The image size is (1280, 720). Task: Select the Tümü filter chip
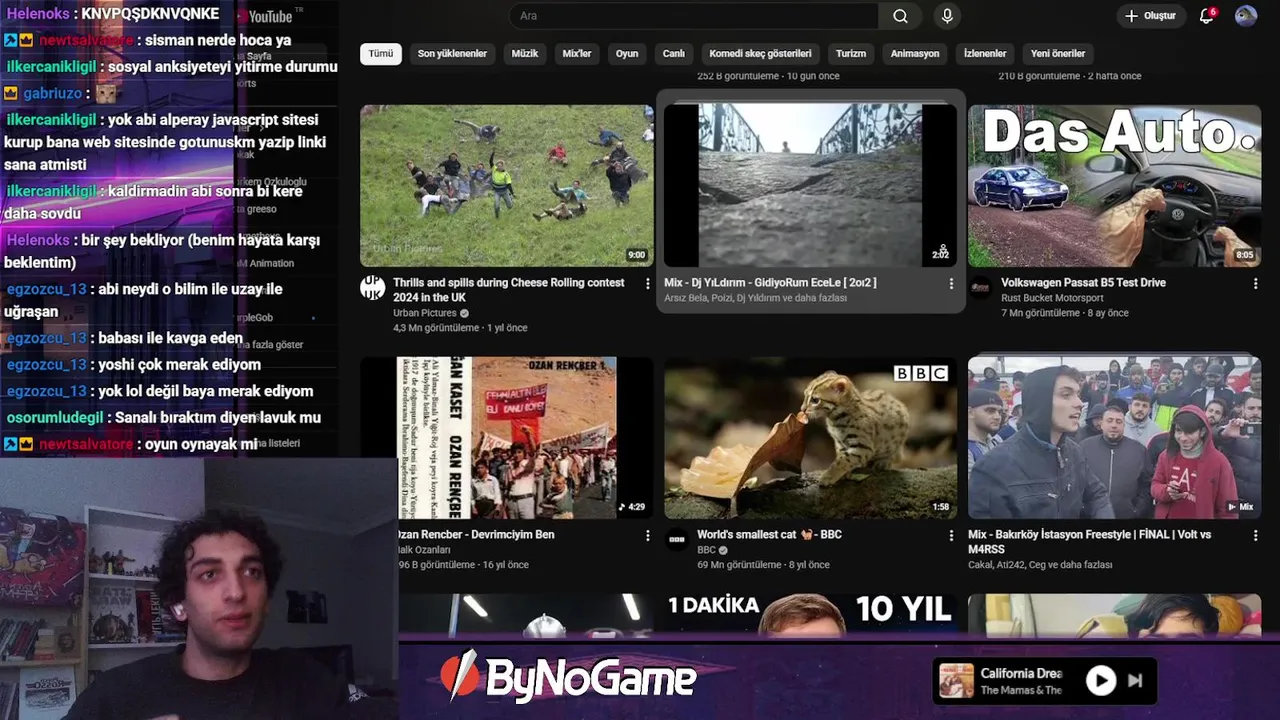click(381, 54)
